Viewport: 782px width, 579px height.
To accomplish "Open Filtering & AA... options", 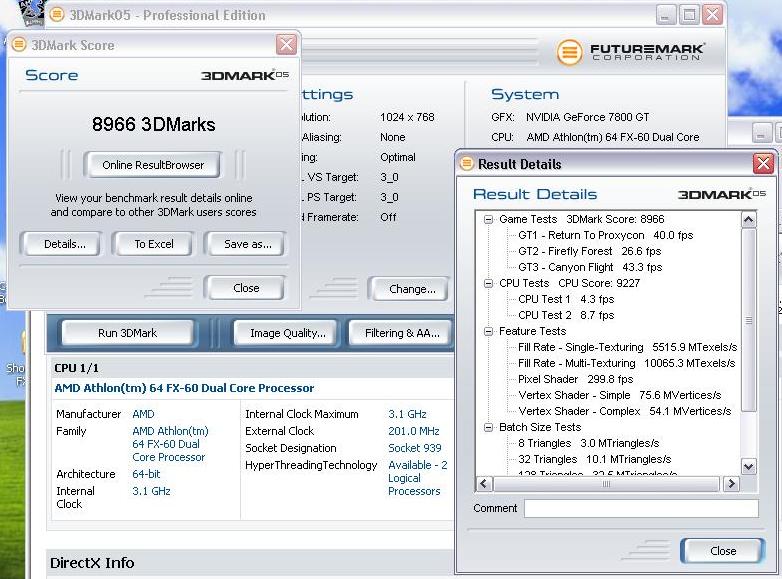I will [x=402, y=333].
